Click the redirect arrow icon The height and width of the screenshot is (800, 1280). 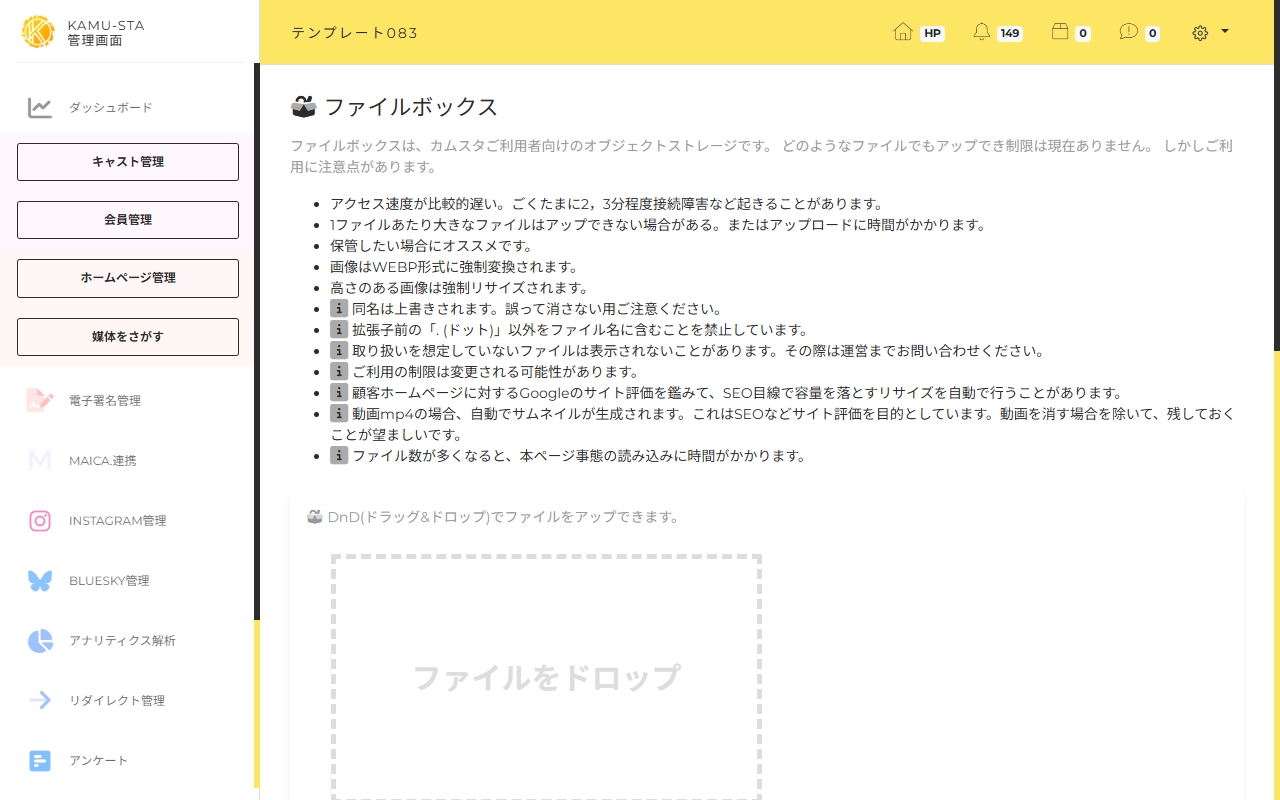(40, 701)
